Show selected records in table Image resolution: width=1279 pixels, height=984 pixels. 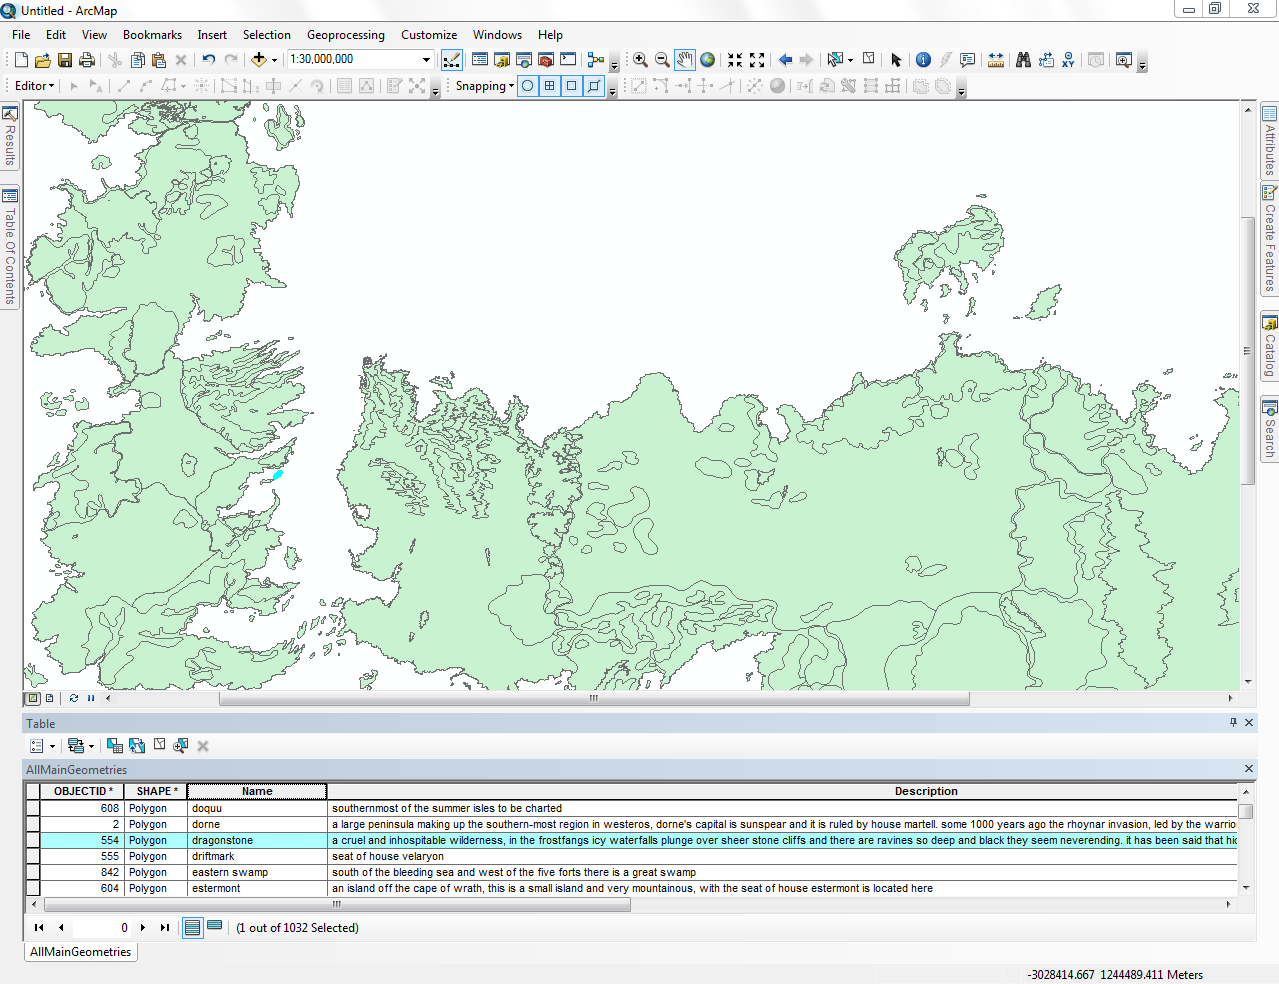214,927
